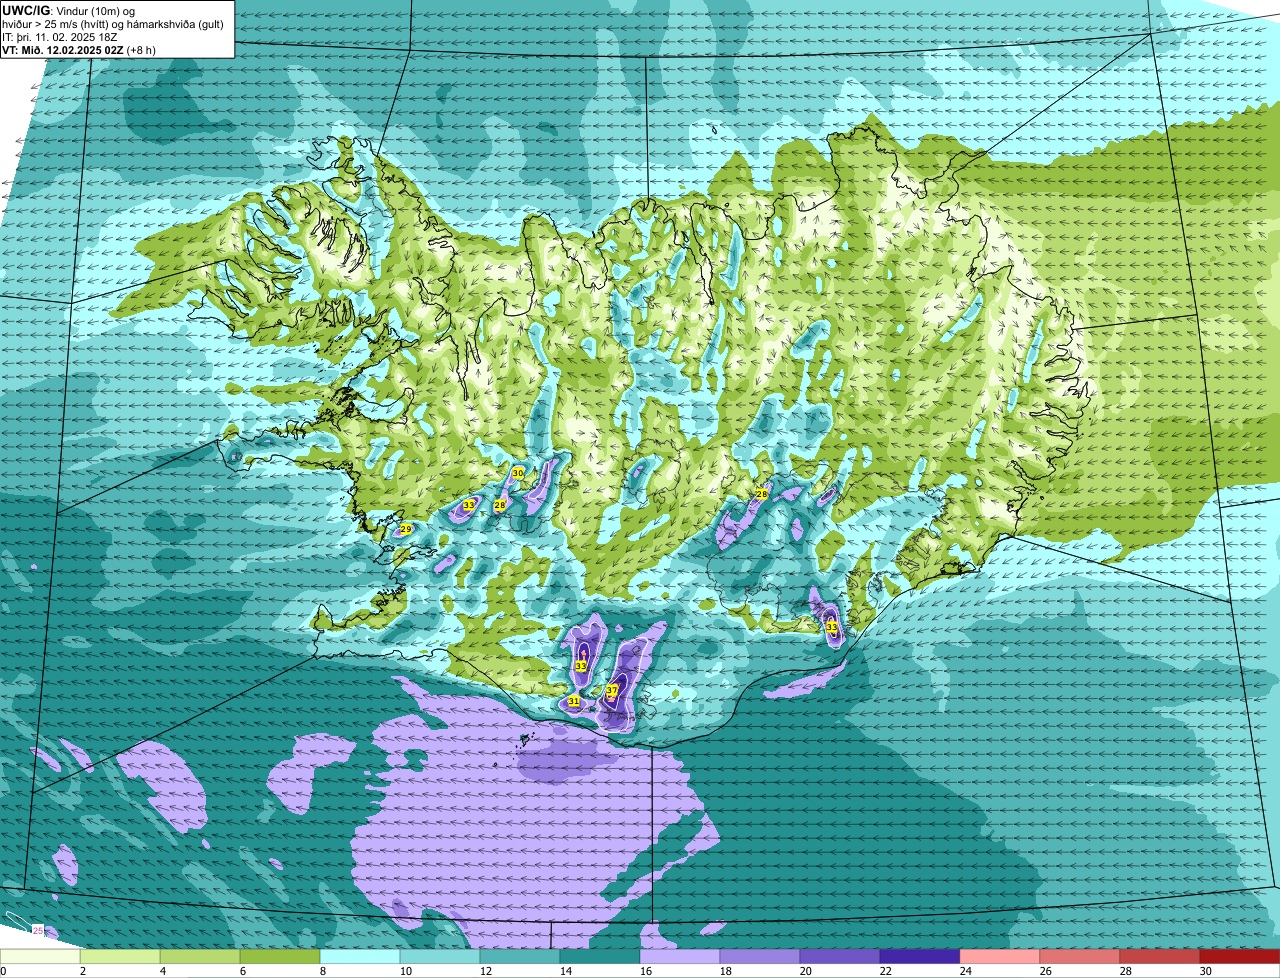Pick the red 28–30 m/s legend swatch

(x=1160, y=957)
